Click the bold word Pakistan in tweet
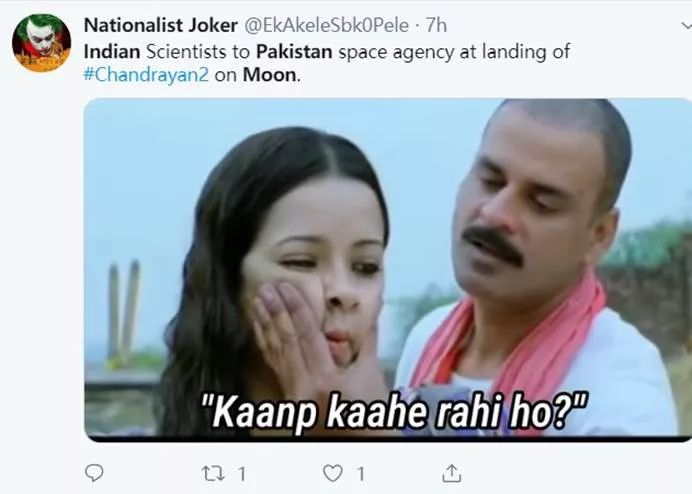Image resolution: width=692 pixels, height=494 pixels. 294,52
